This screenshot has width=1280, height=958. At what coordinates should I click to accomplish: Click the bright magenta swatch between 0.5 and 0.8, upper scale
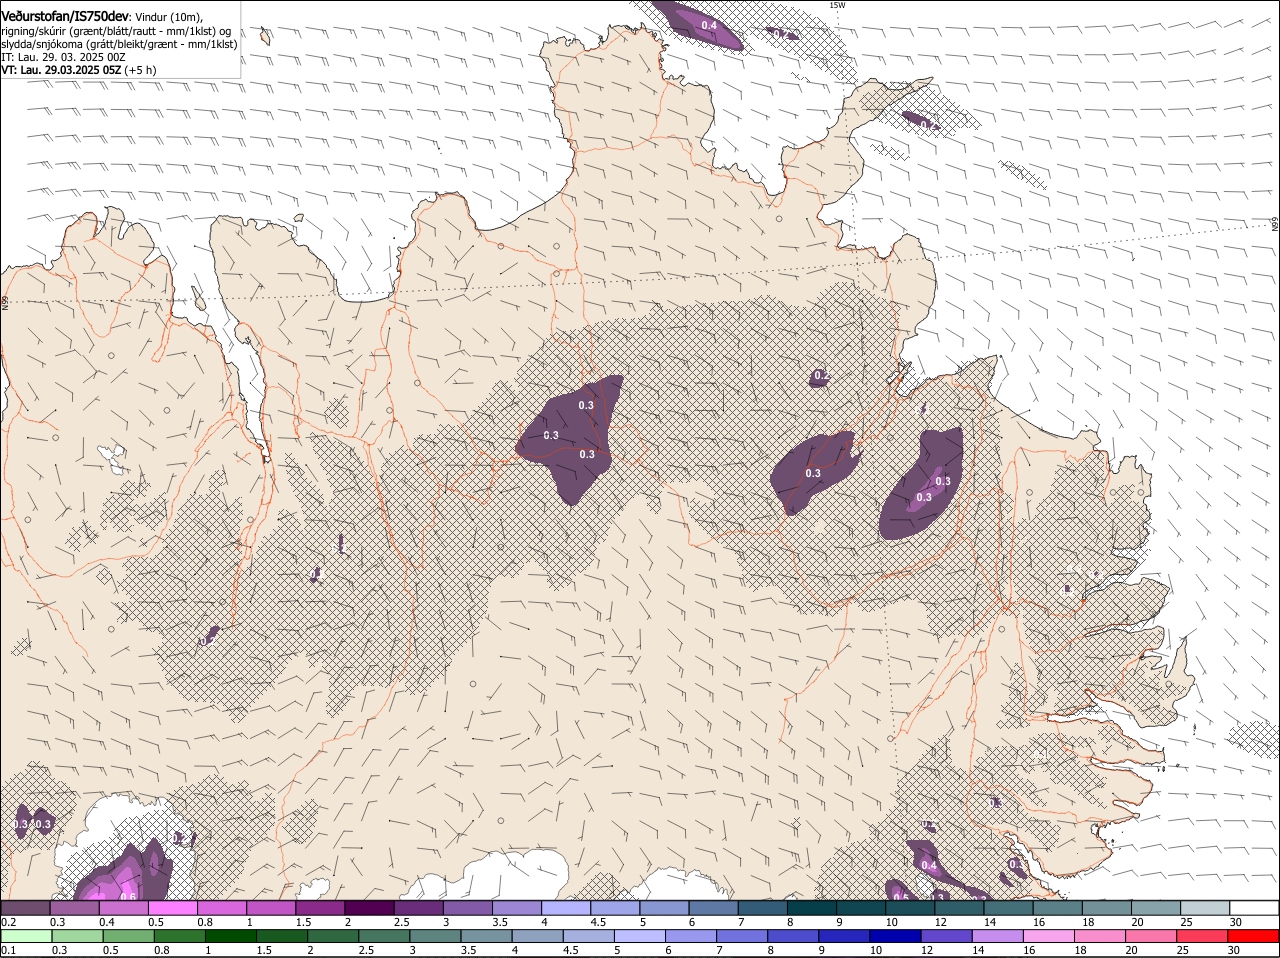[172, 907]
